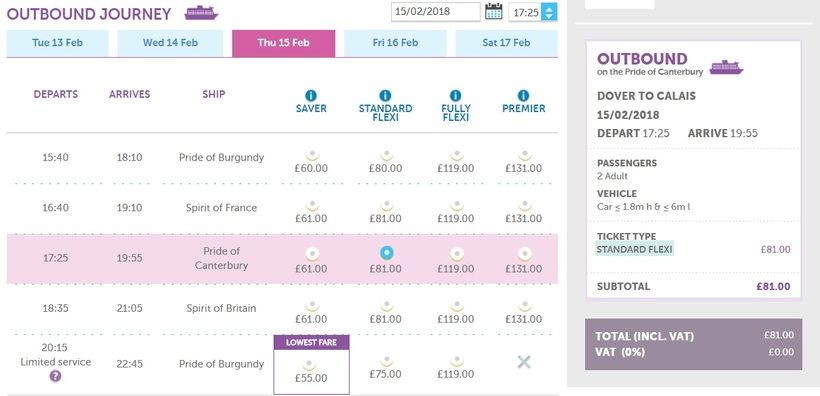
Task: Click the 15/02/2018 date input field
Action: pos(436,12)
